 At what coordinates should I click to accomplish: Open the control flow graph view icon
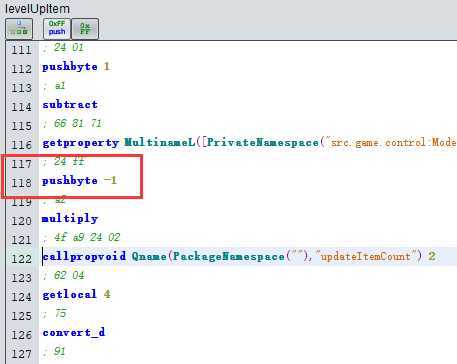(x=19, y=29)
